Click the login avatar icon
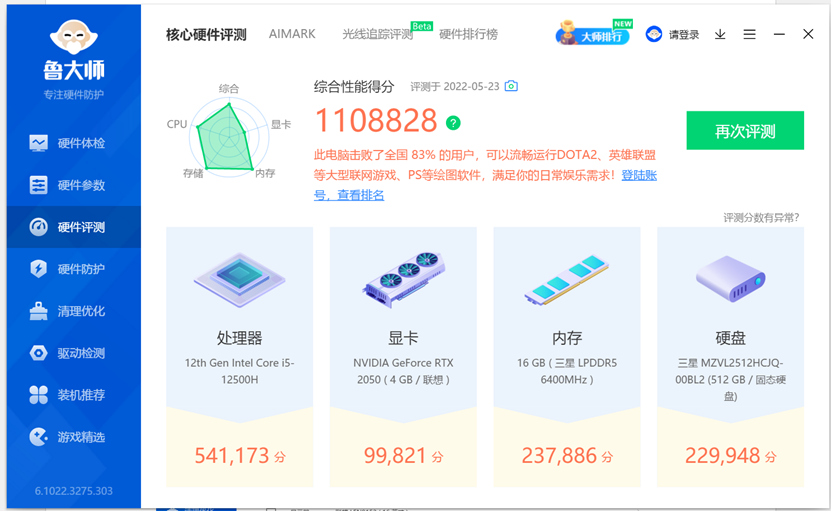The image size is (831, 511). 654,34
